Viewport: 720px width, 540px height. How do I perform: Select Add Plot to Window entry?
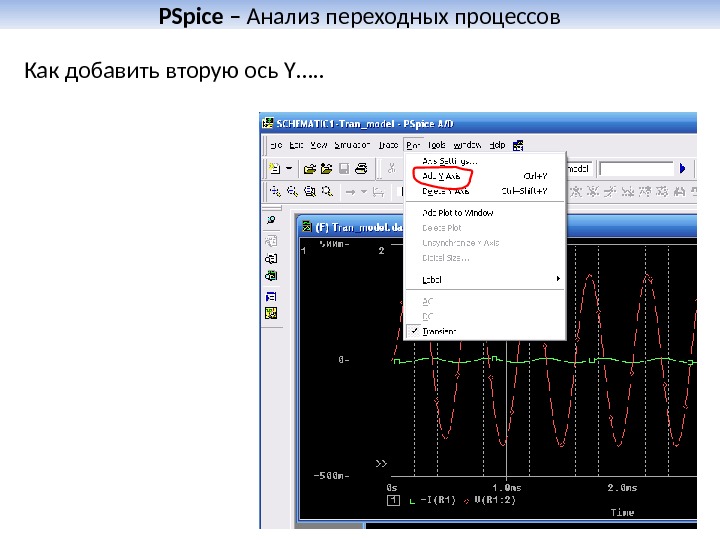(x=484, y=213)
